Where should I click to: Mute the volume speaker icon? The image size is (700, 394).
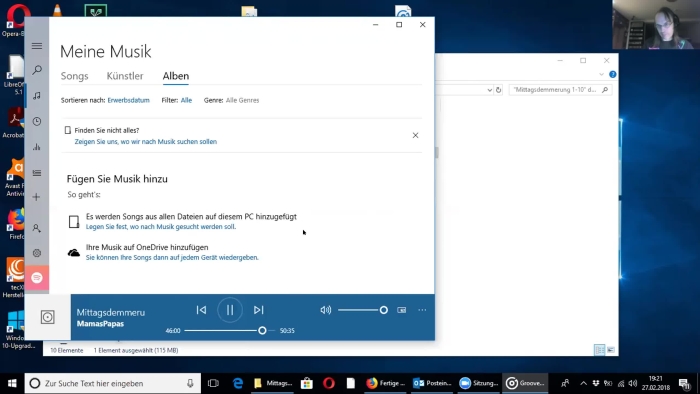[325, 310]
